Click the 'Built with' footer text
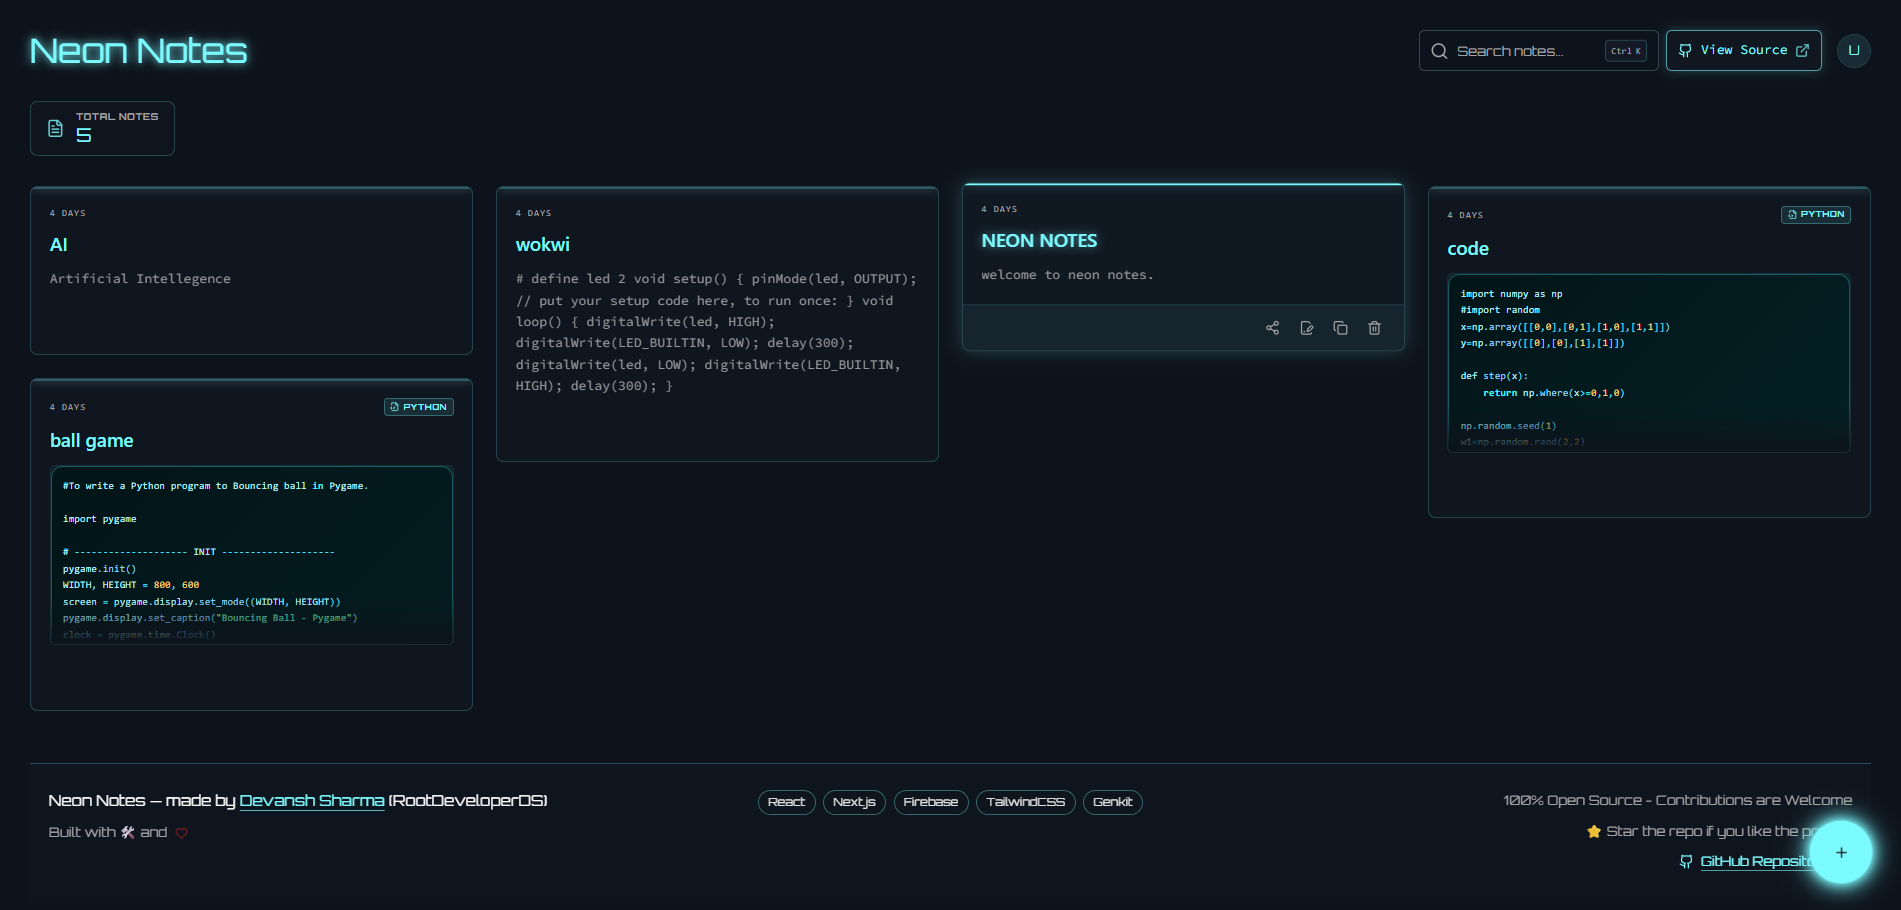 82,832
